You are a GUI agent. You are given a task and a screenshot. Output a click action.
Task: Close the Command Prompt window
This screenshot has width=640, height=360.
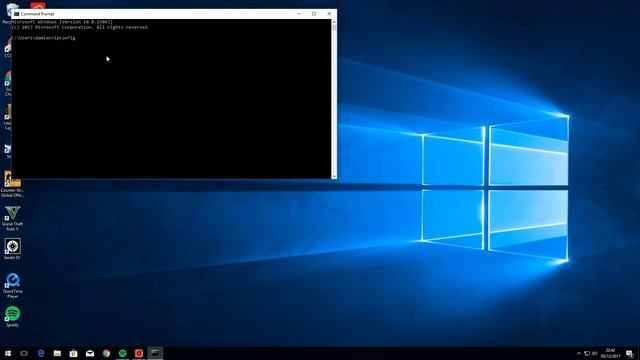(329, 14)
